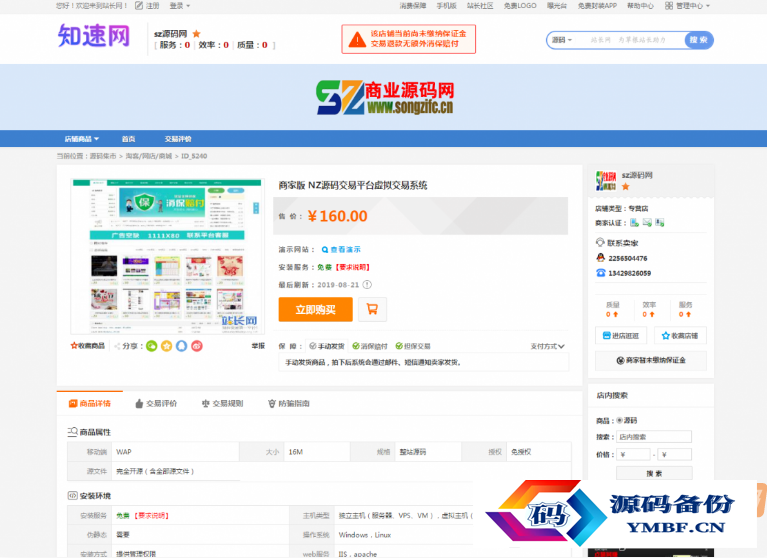Screen dimensions: 767x558
Task: Share via blue QQ bell icon
Action: click(x=181, y=346)
